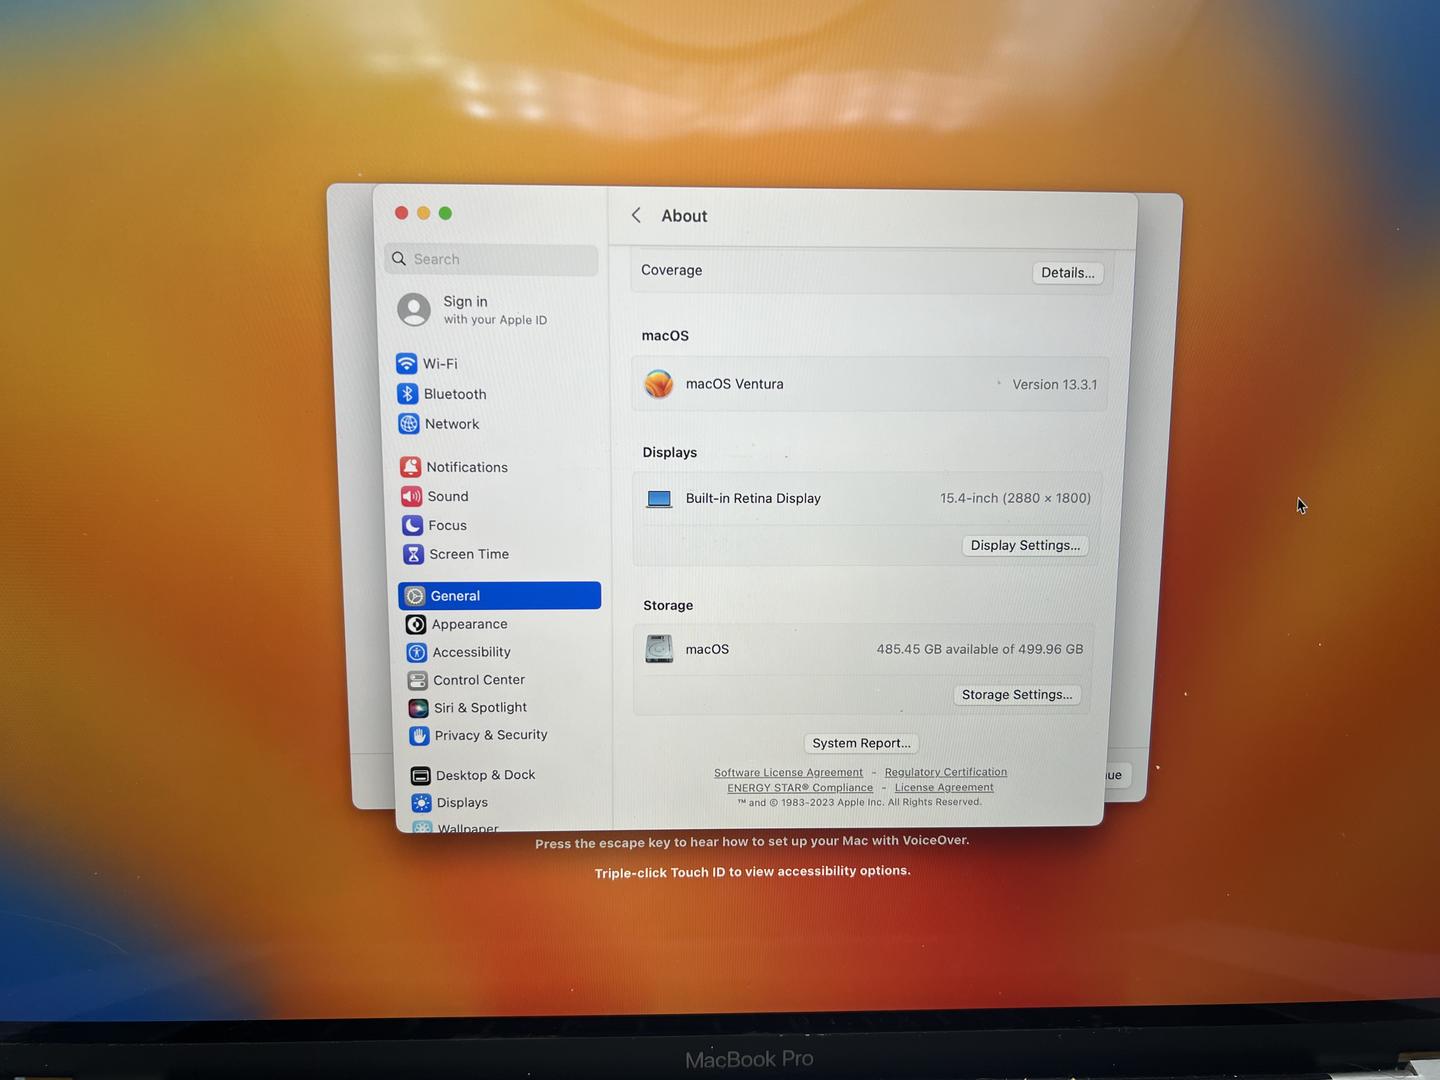The image size is (1440, 1080).
Task: Click the macOS storage disk icon
Action: point(659,649)
